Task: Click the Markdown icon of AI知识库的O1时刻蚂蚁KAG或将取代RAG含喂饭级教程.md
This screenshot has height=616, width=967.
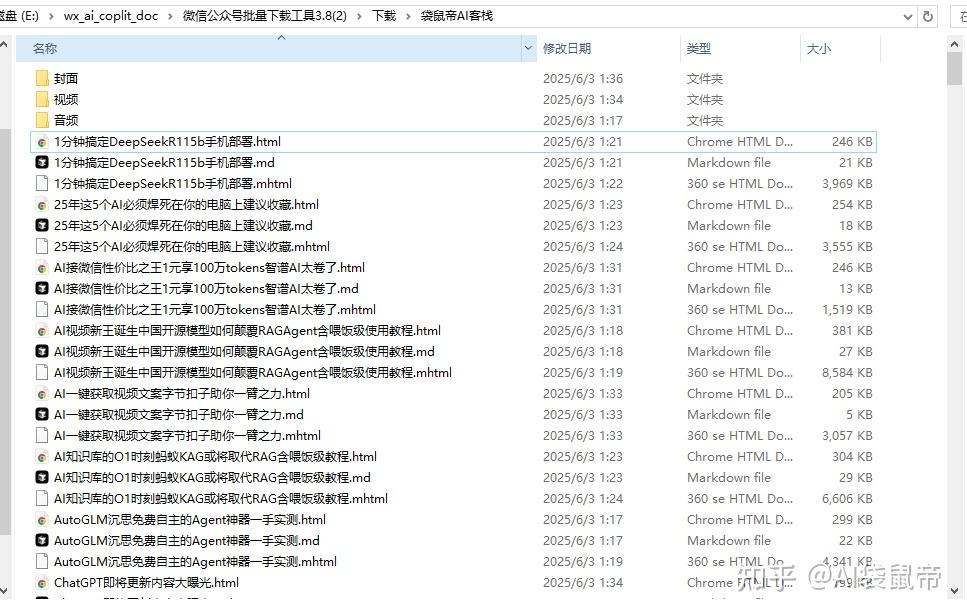Action: pyautogui.click(x=42, y=478)
